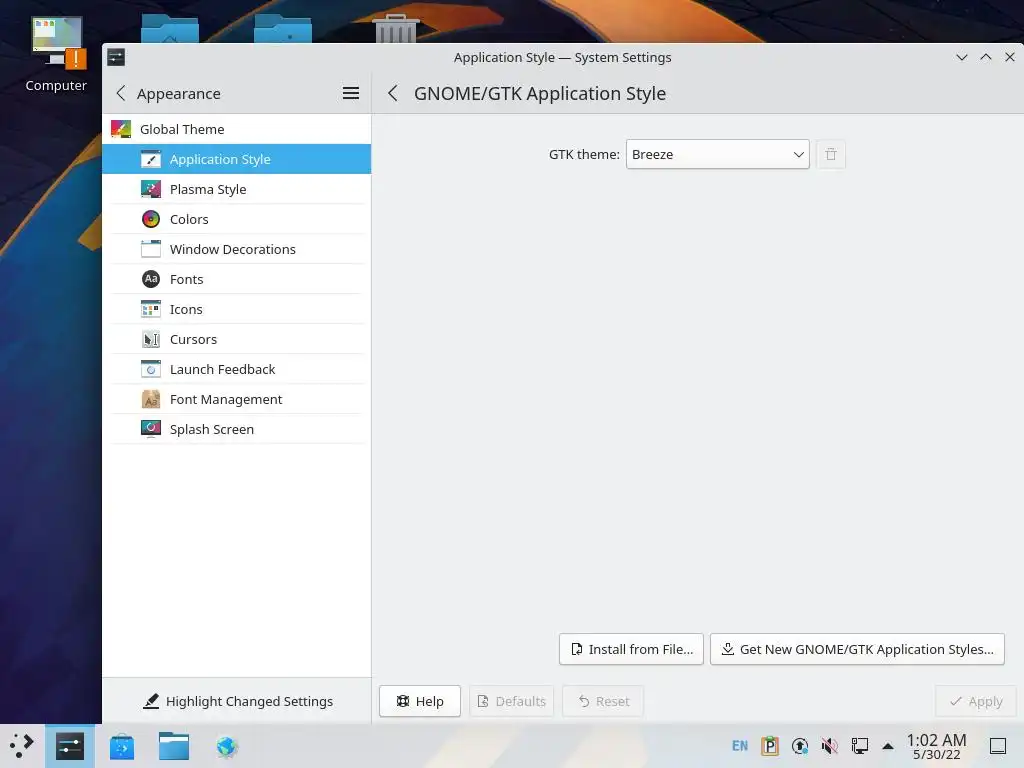The height and width of the screenshot is (768, 1024).
Task: Open Discover software center from taskbar
Action: (x=121, y=746)
